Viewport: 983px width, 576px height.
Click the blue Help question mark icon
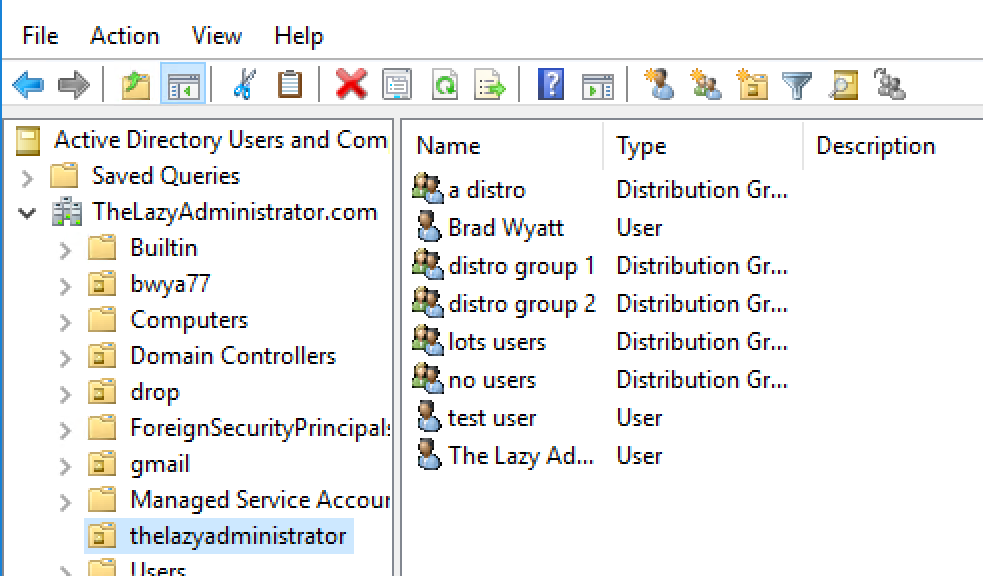pyautogui.click(x=551, y=84)
